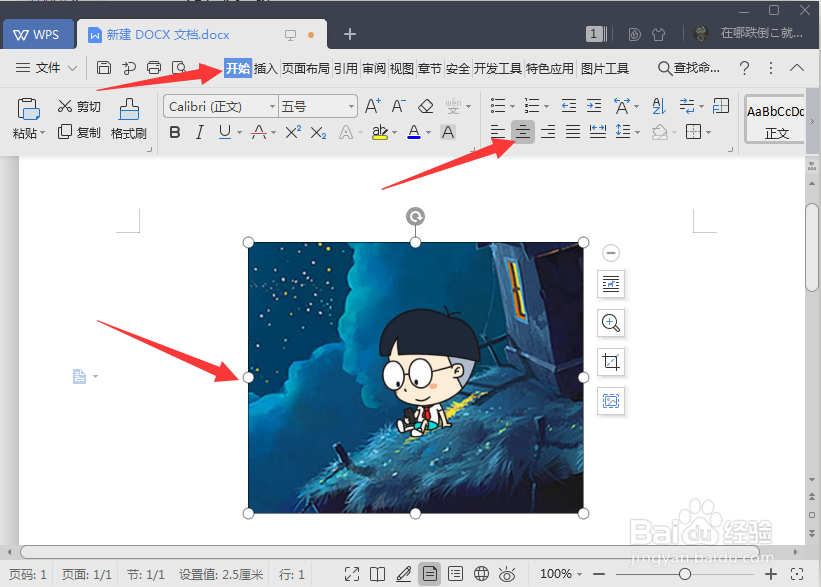Open zoom percentage 100% dropdown
The image size is (821, 587).
pos(580,574)
